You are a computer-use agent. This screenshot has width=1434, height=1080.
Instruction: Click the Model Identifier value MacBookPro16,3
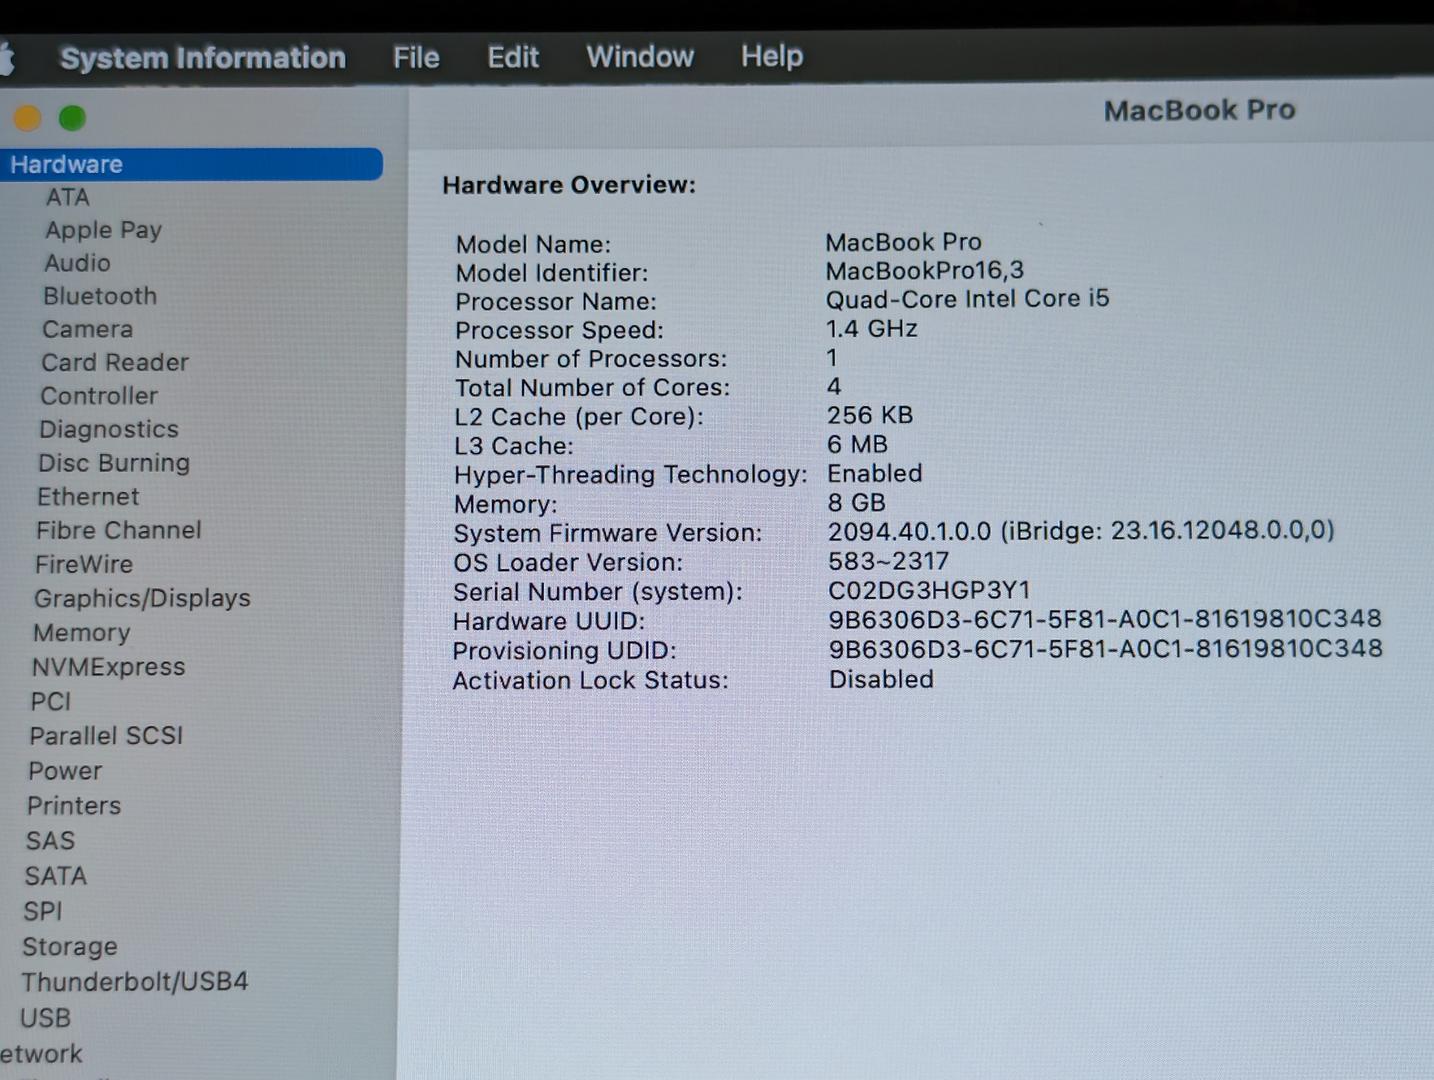925,270
